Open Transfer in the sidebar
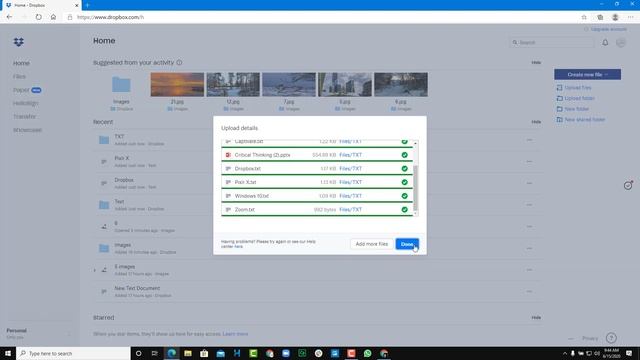This screenshot has height=360, width=640. click(x=24, y=117)
